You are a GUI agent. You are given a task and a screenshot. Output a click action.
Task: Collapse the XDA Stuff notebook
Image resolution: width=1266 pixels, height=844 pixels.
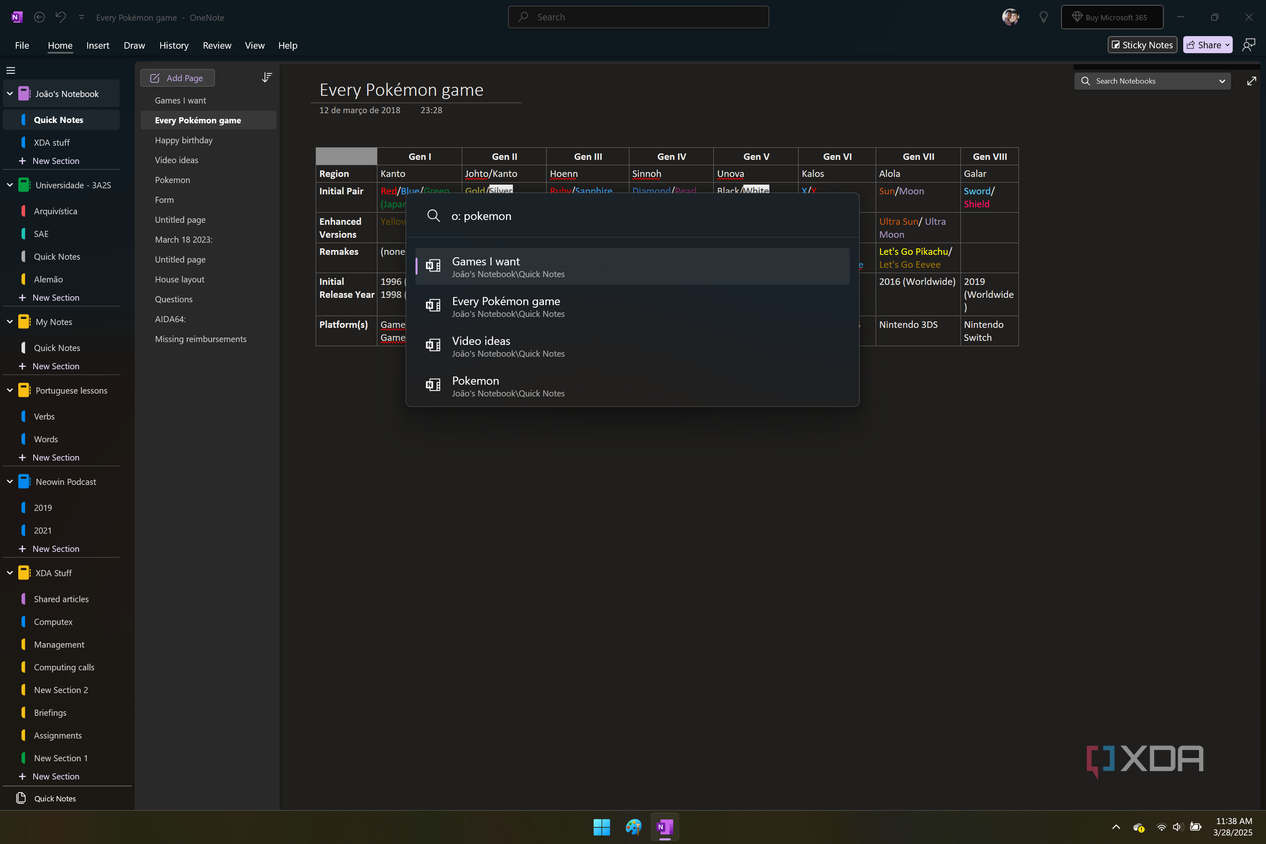pos(10,573)
